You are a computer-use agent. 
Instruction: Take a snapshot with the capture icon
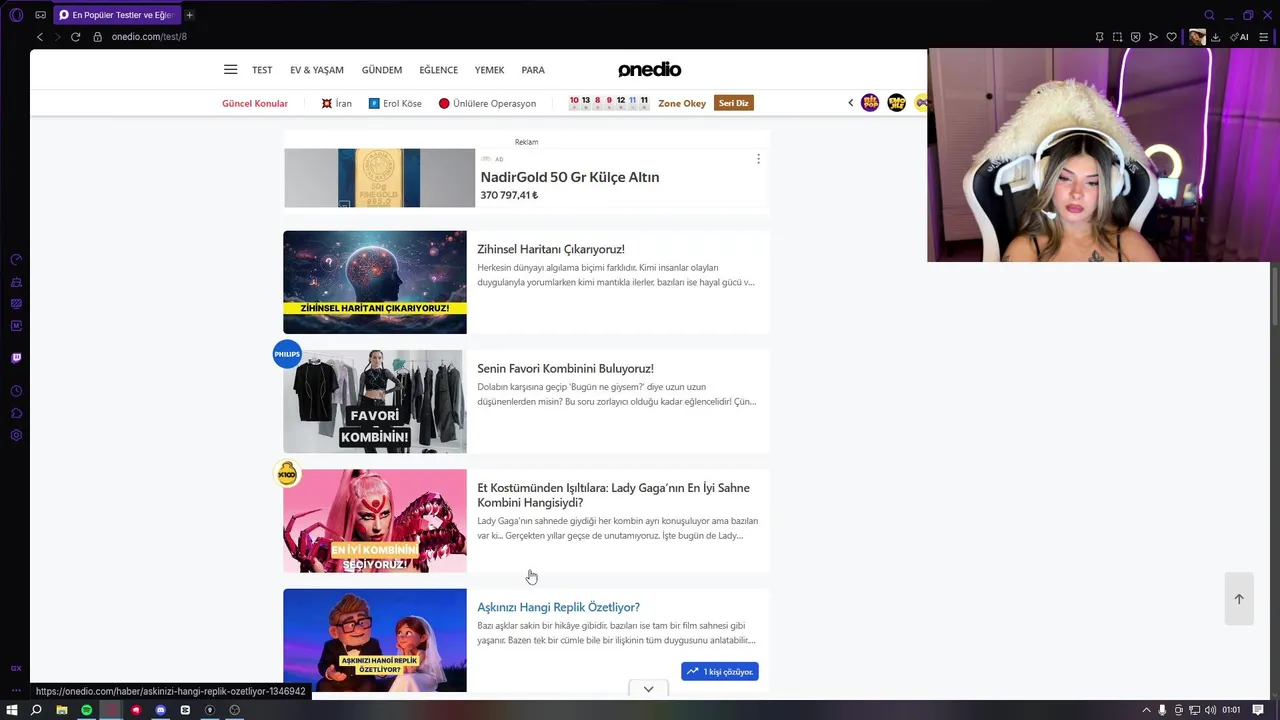[1117, 37]
